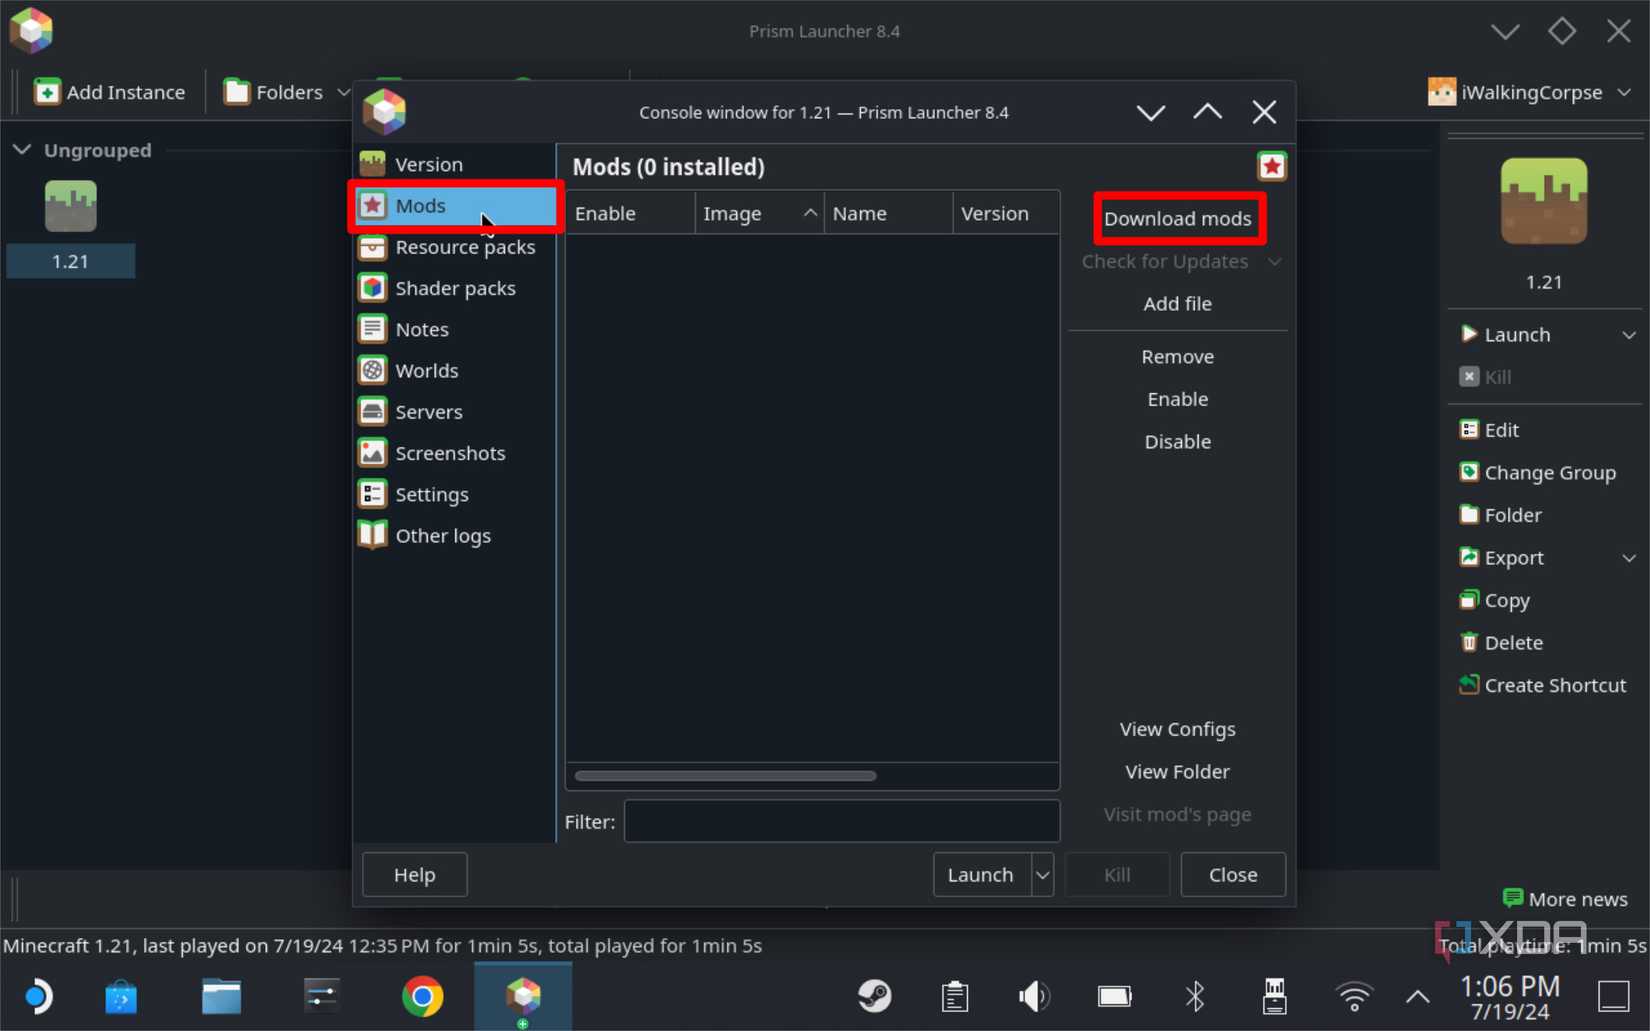
Task: Click the Servers icon in the sidebar
Action: [373, 411]
